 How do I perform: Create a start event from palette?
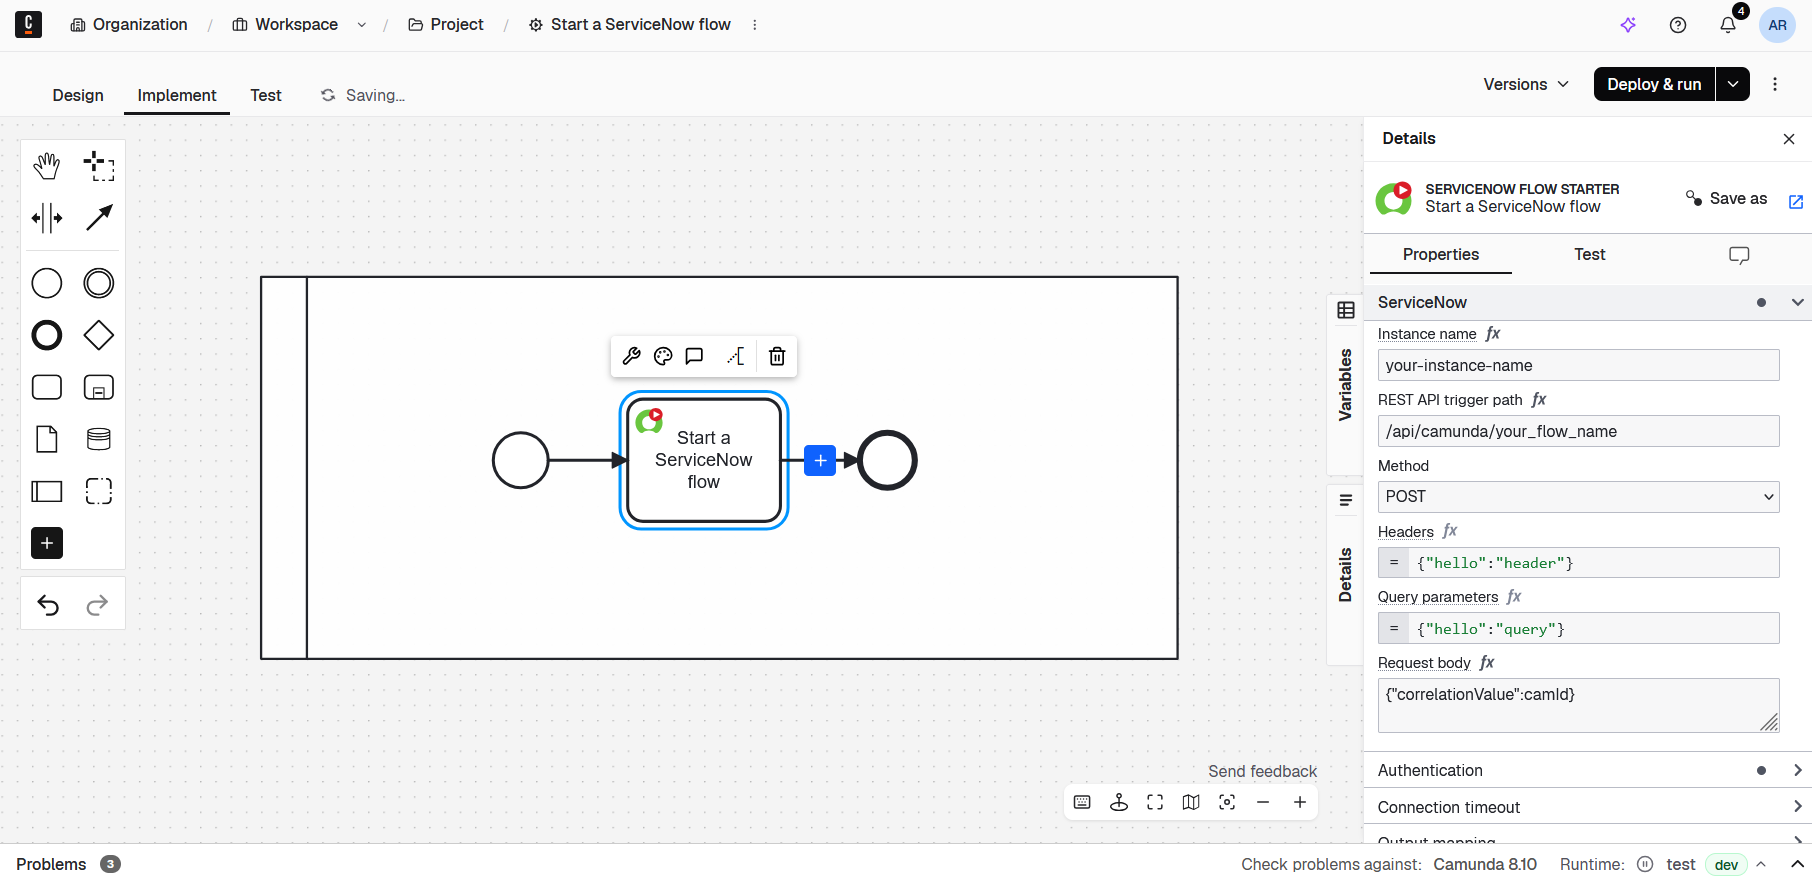click(47, 283)
